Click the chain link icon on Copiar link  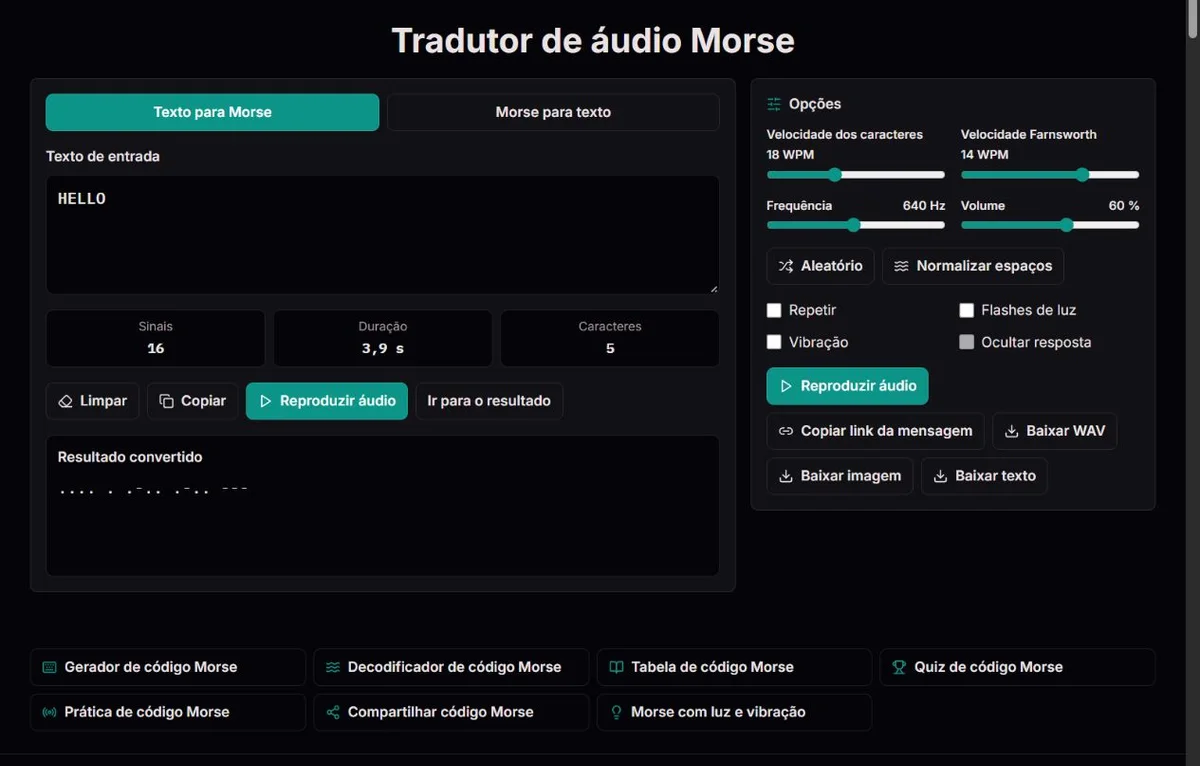tap(786, 431)
